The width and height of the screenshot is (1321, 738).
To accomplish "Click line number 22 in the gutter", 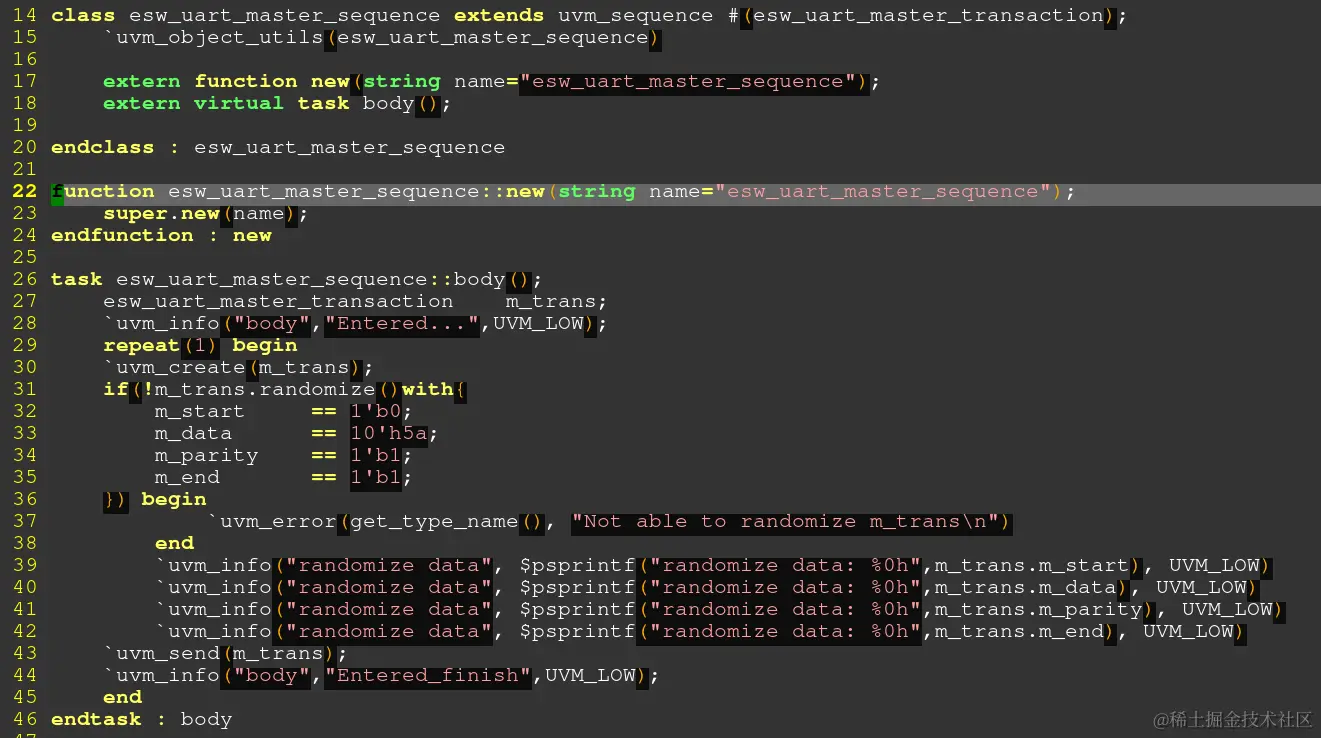I will tap(25, 192).
